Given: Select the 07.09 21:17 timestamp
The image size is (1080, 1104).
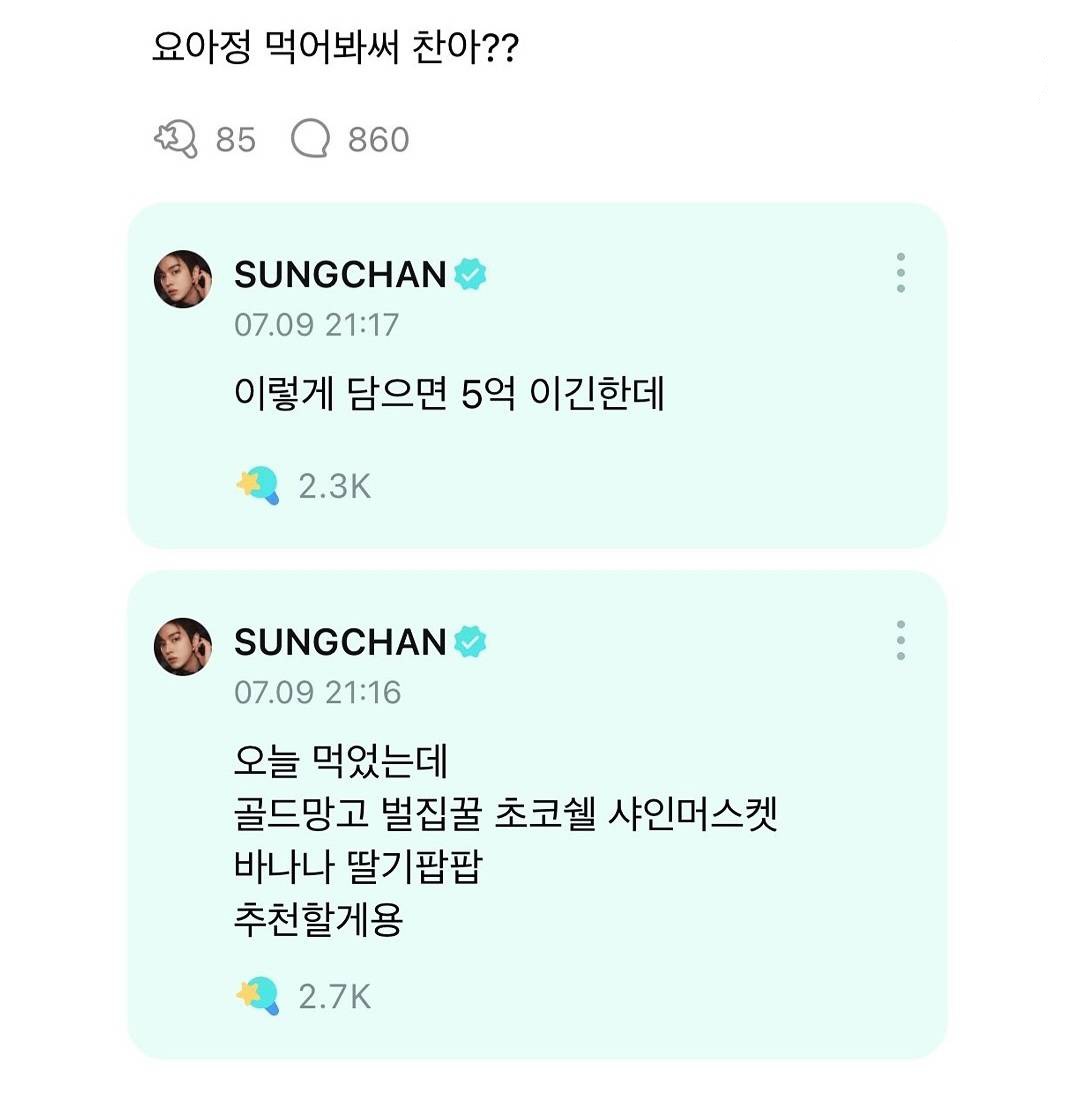Looking at the screenshot, I should coord(316,324).
